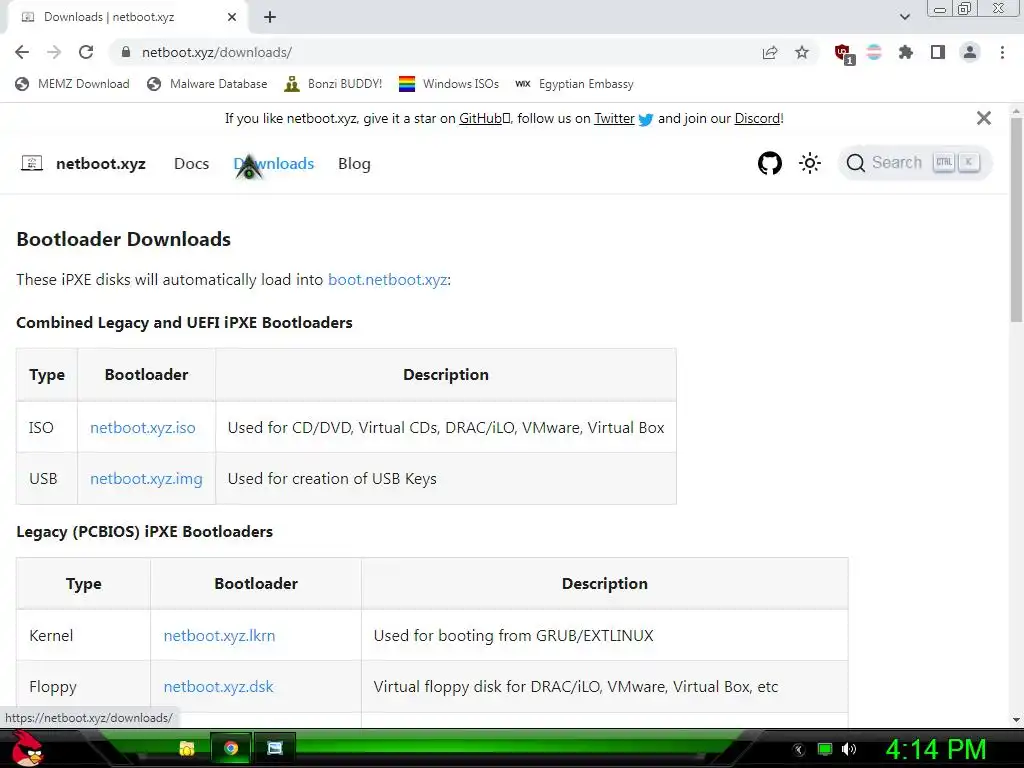Image resolution: width=1024 pixels, height=768 pixels.
Task: Dismiss the announcement banner
Action: point(984,118)
